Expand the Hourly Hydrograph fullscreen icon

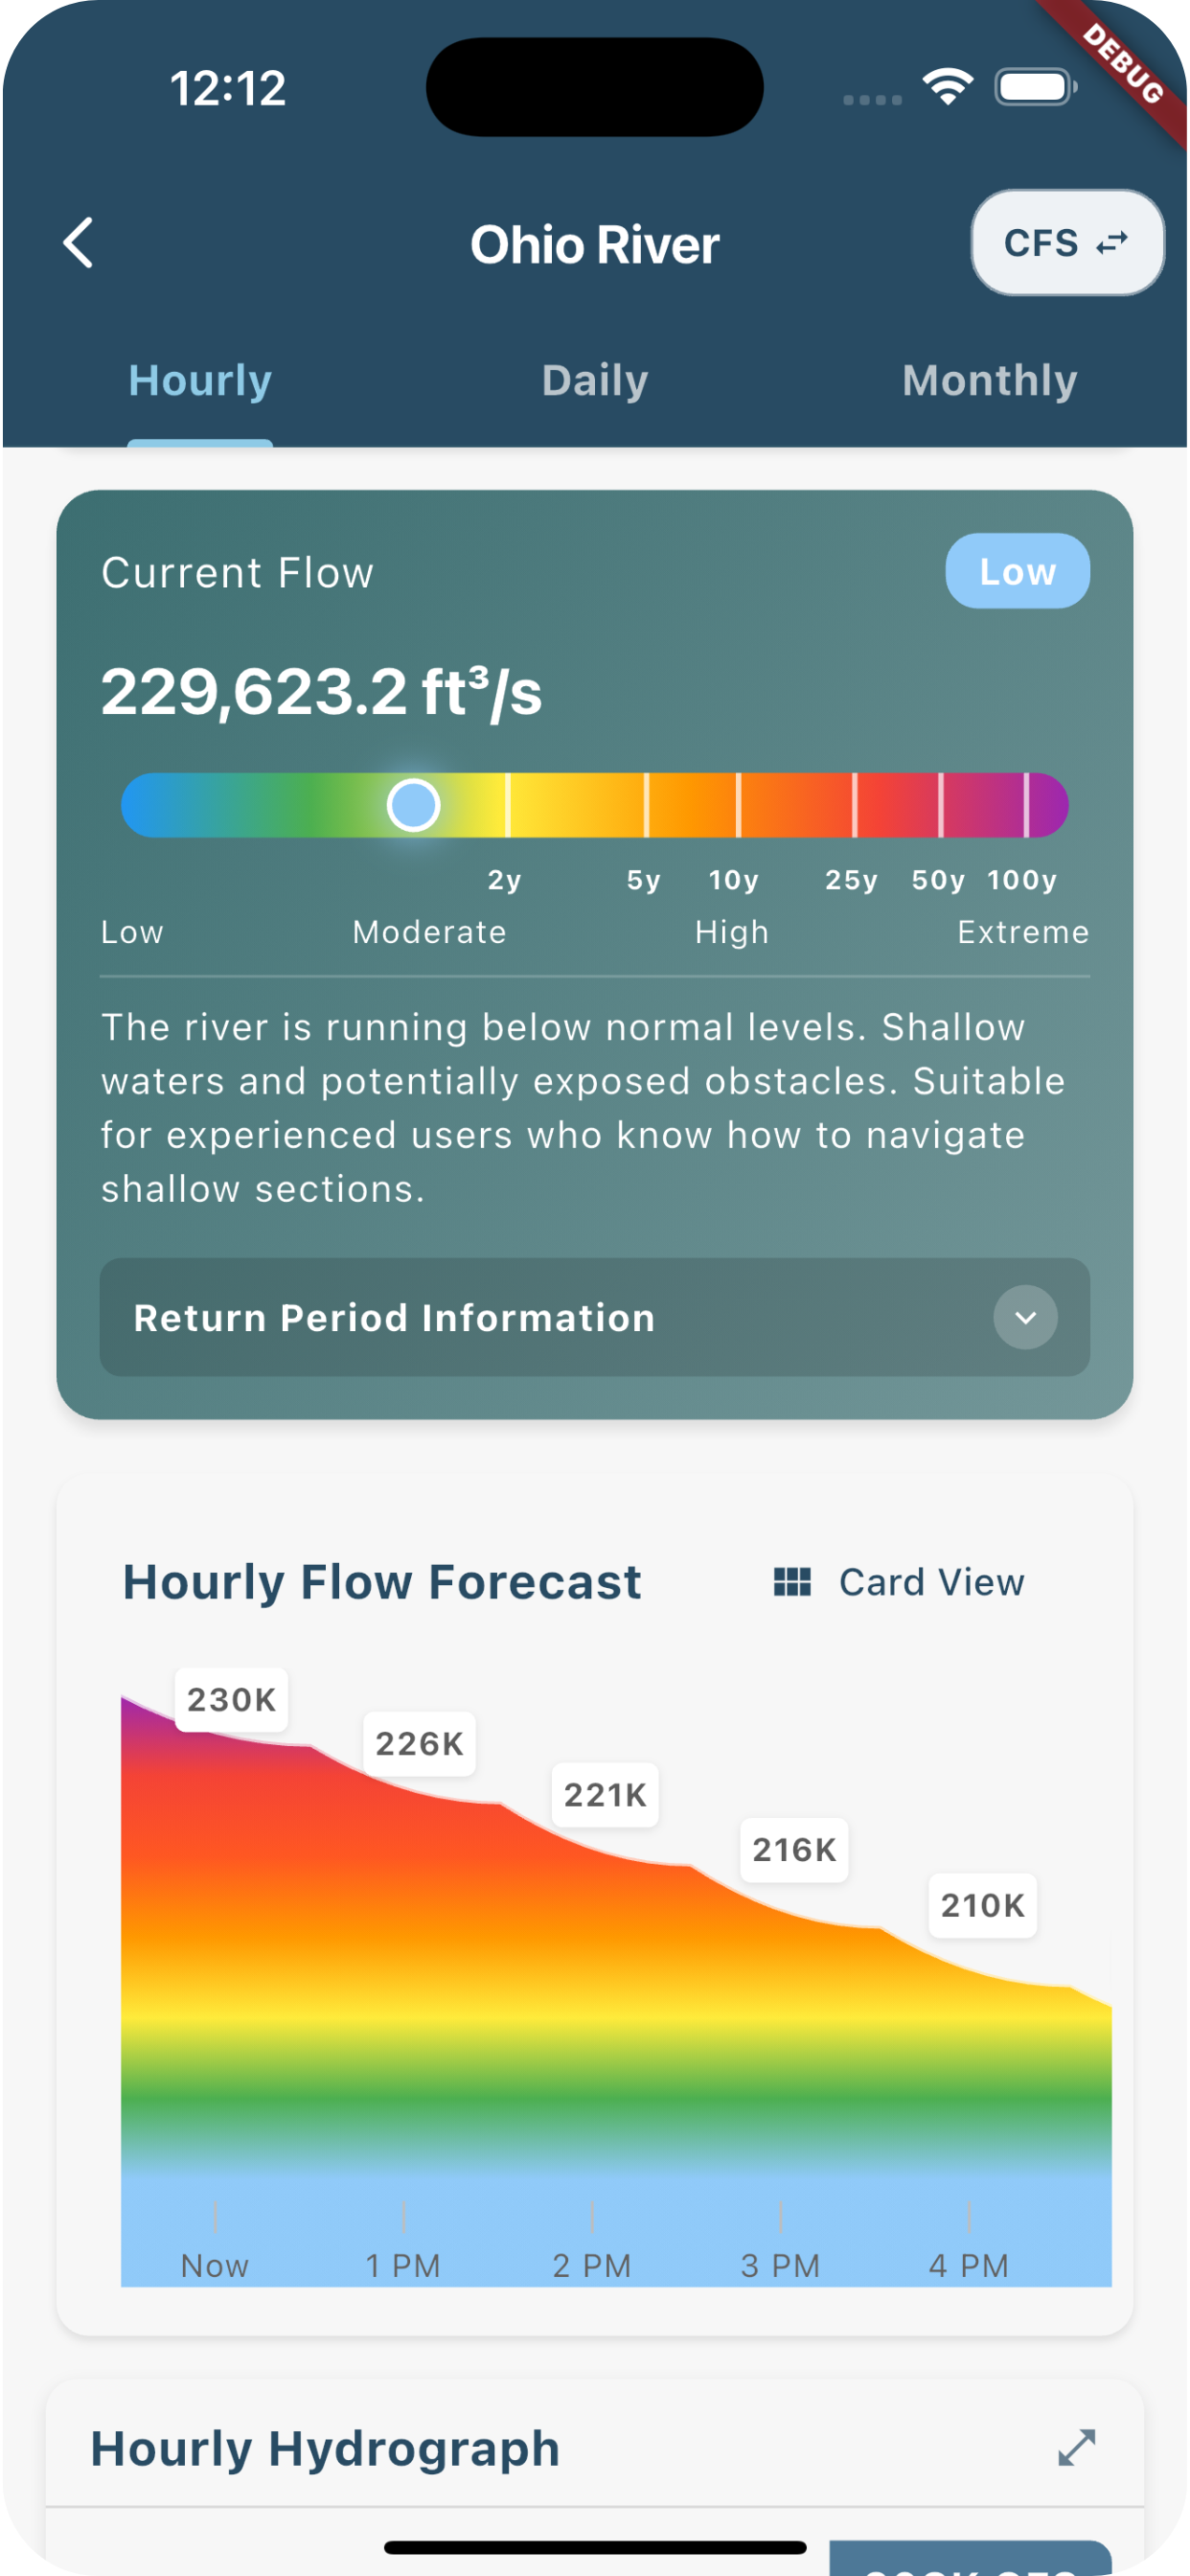point(1076,2448)
